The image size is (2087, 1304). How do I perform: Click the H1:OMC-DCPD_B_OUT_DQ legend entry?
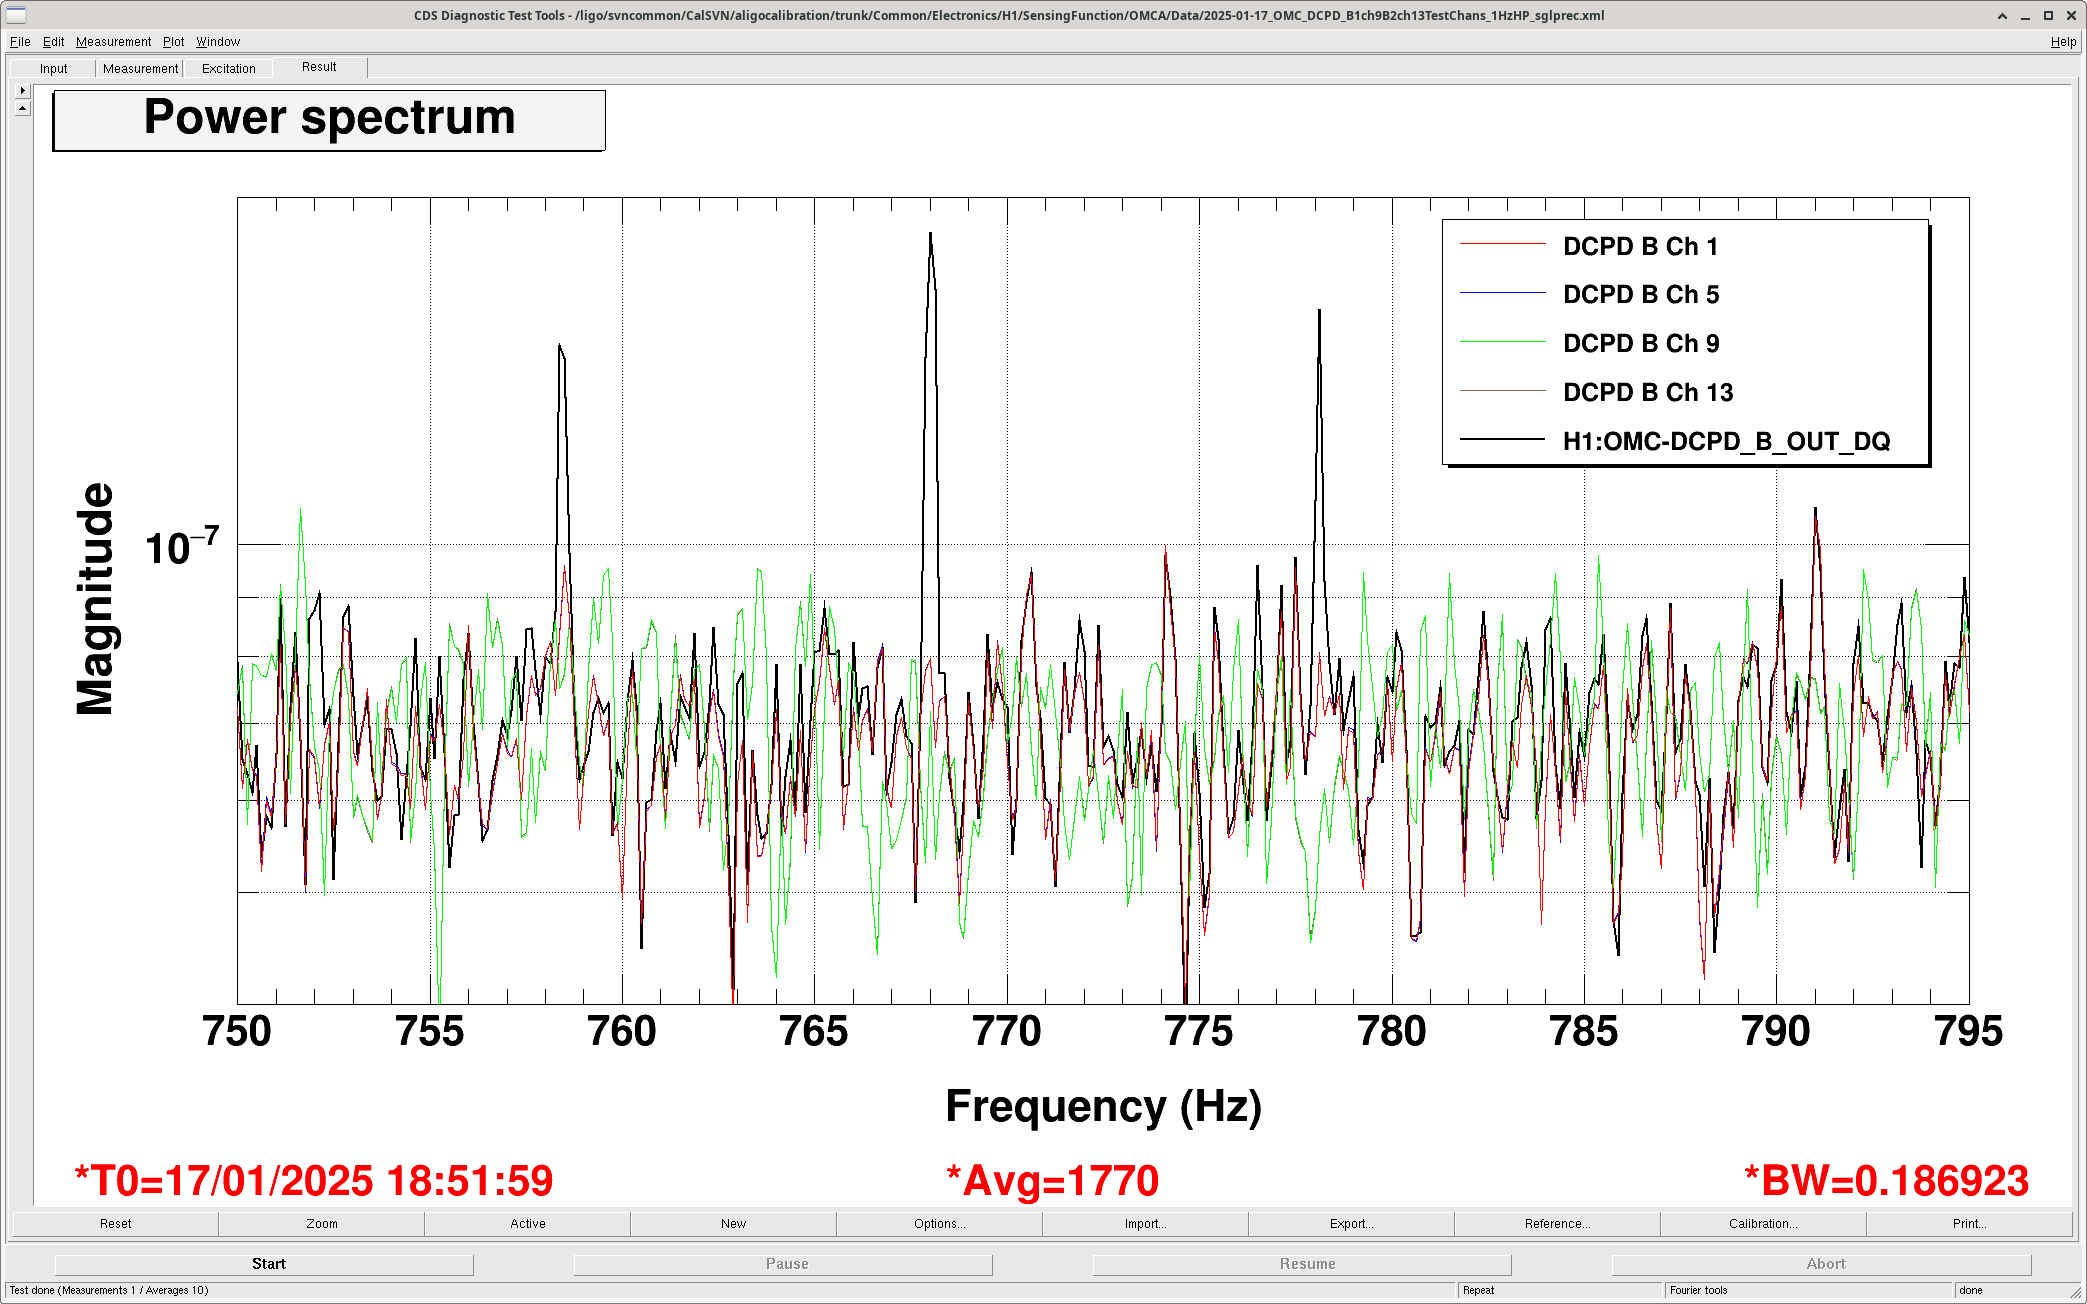pyautogui.click(x=1725, y=441)
